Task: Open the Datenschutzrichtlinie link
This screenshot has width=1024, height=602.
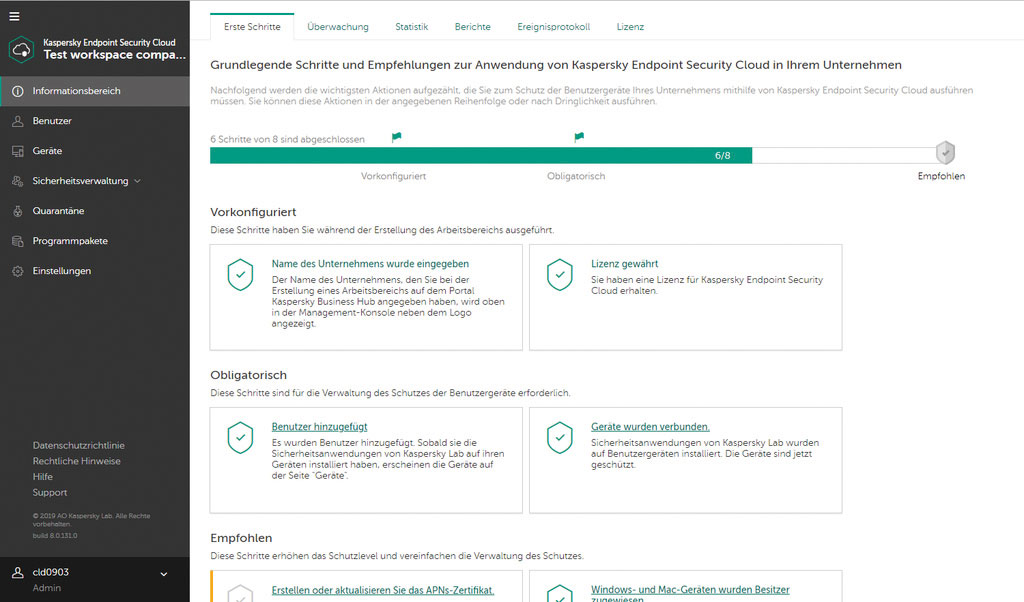Action: [78, 445]
